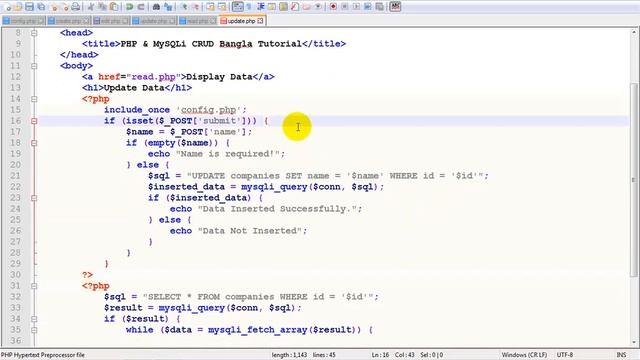The image size is (640, 360).
Task: Toggle the Indent Guide button
Action: [x=260, y=7]
